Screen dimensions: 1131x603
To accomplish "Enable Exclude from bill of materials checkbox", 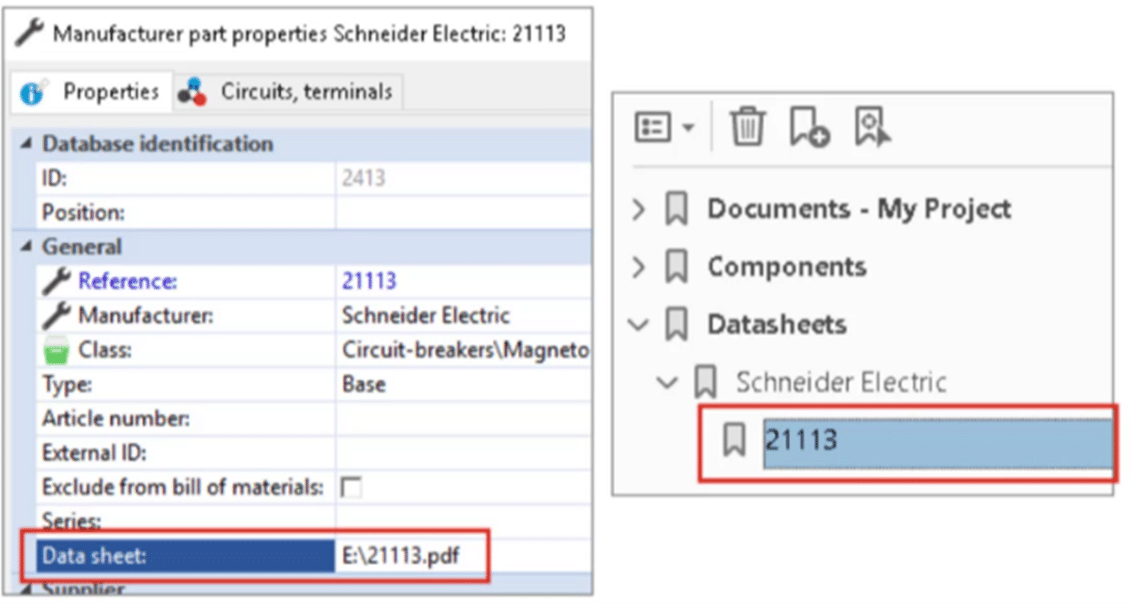I will click(x=351, y=488).
